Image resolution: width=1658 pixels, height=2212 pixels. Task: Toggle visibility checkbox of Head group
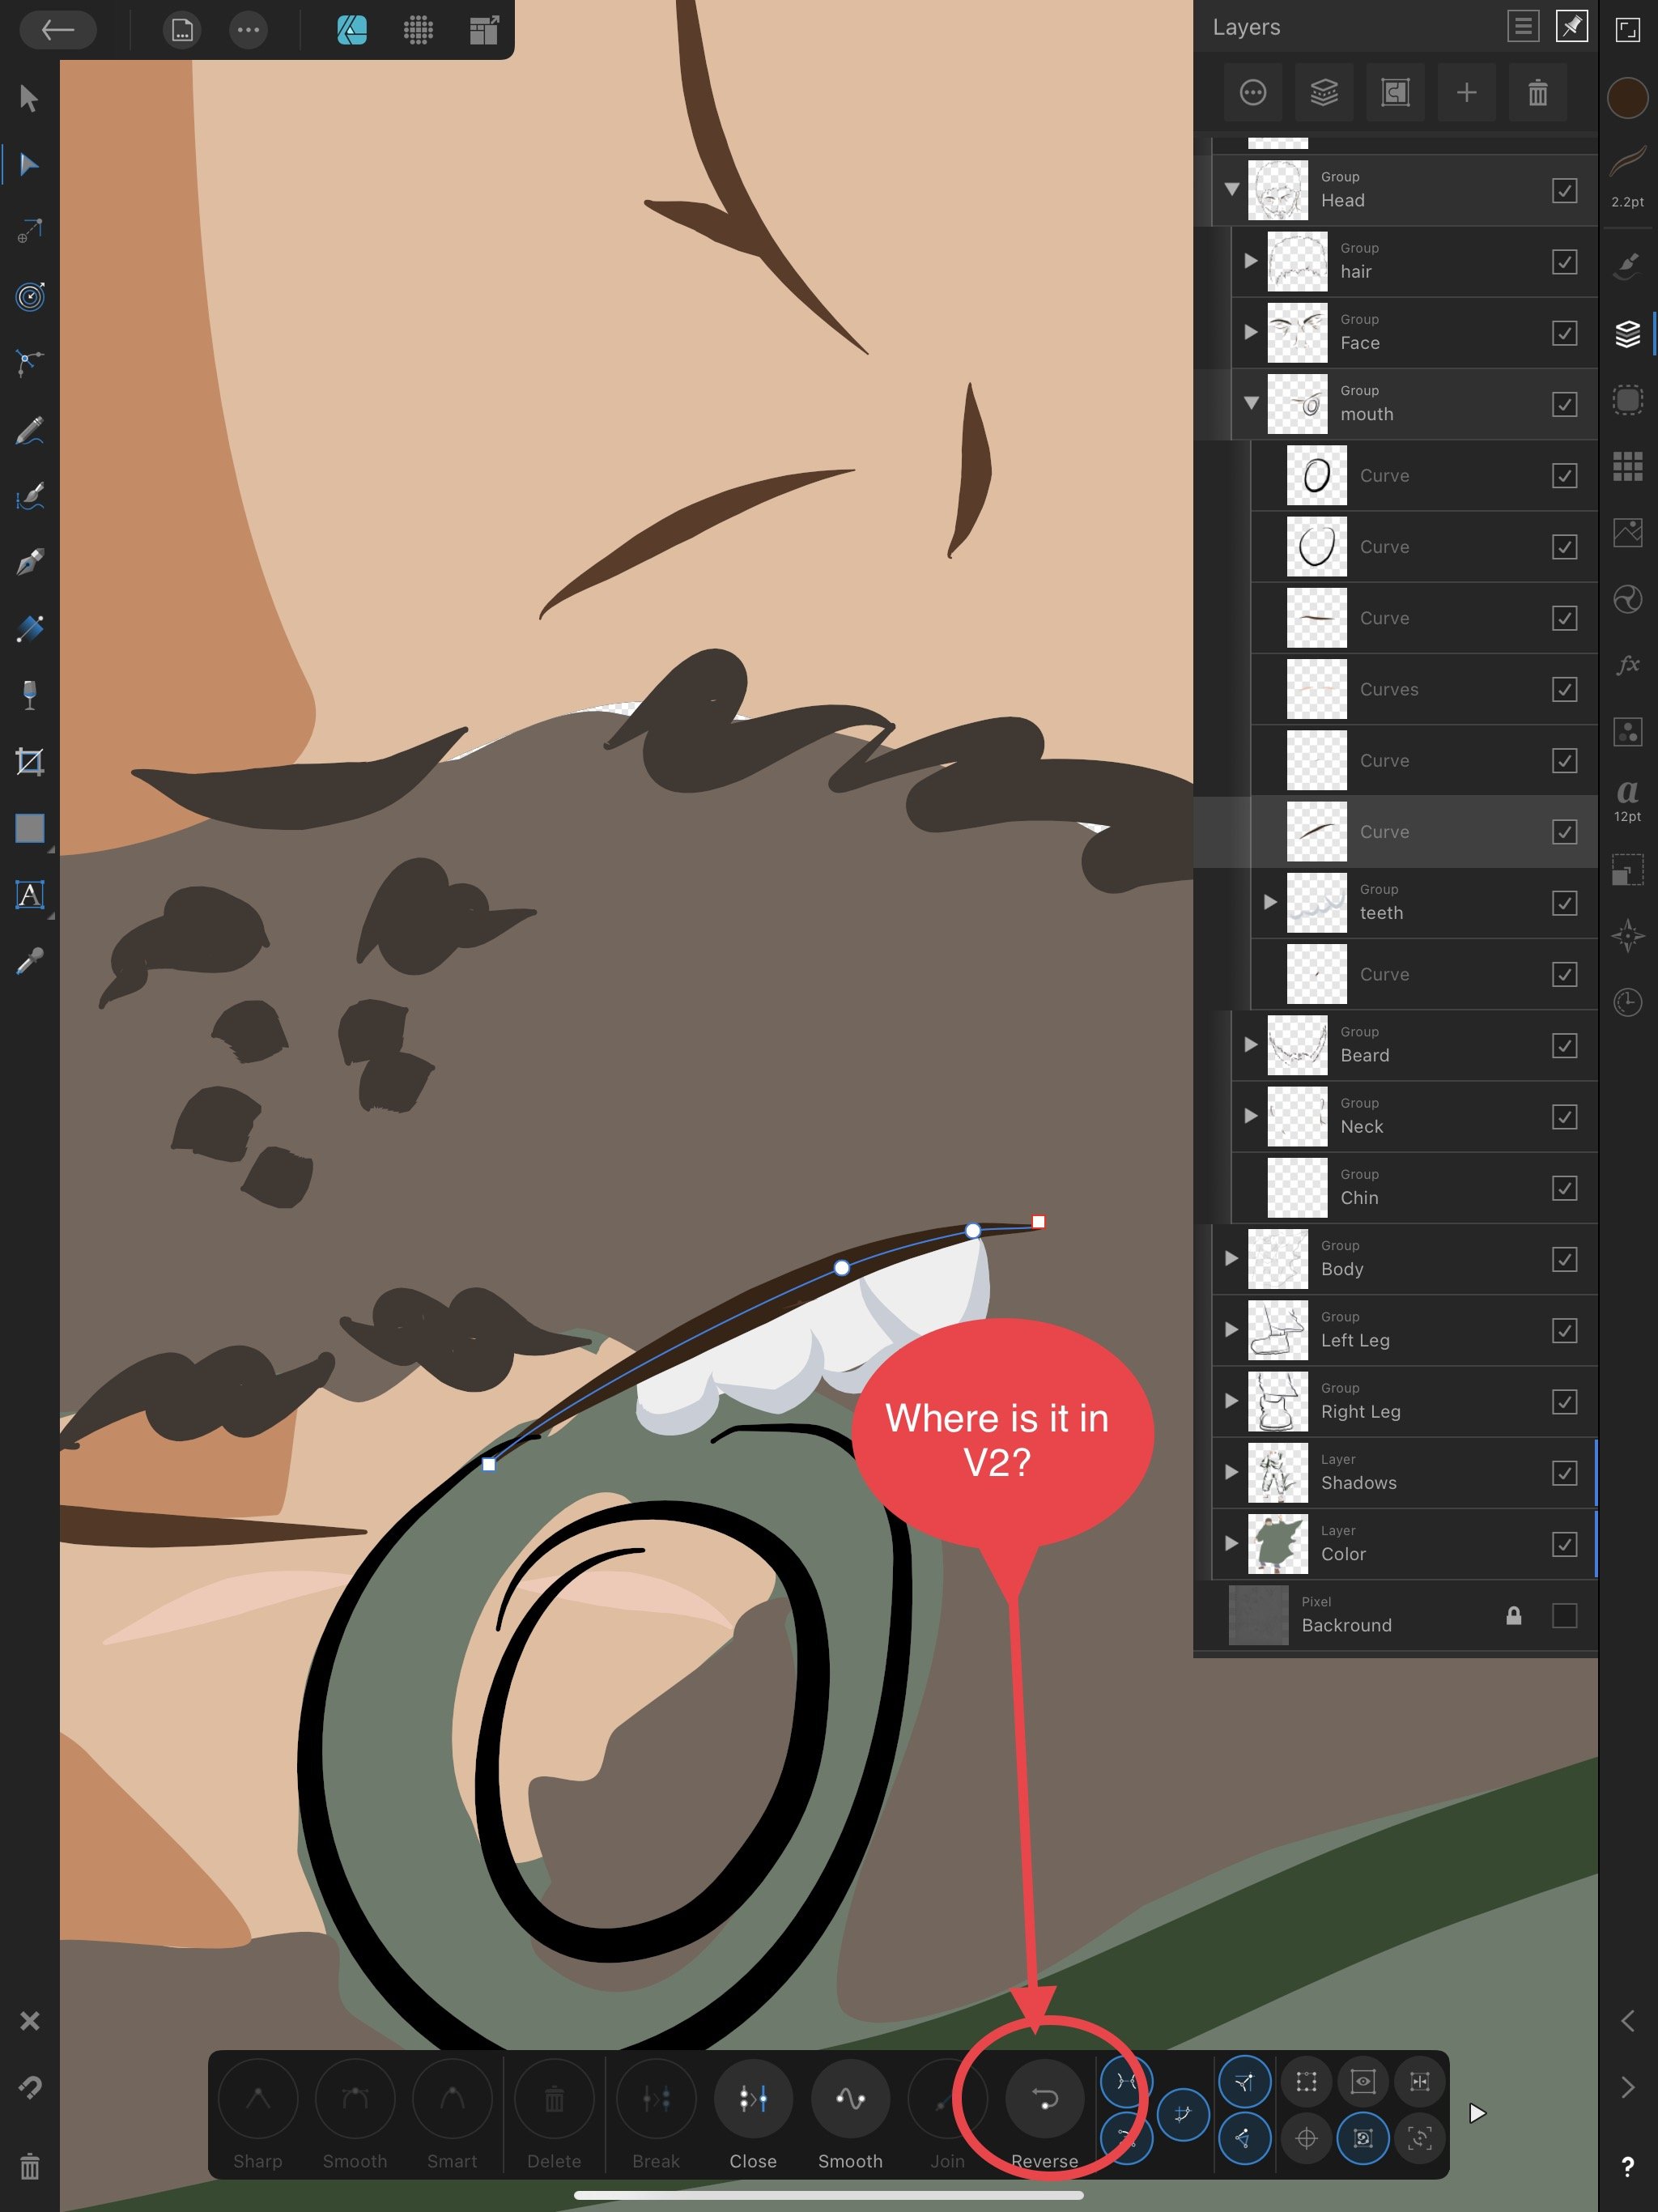1564,190
